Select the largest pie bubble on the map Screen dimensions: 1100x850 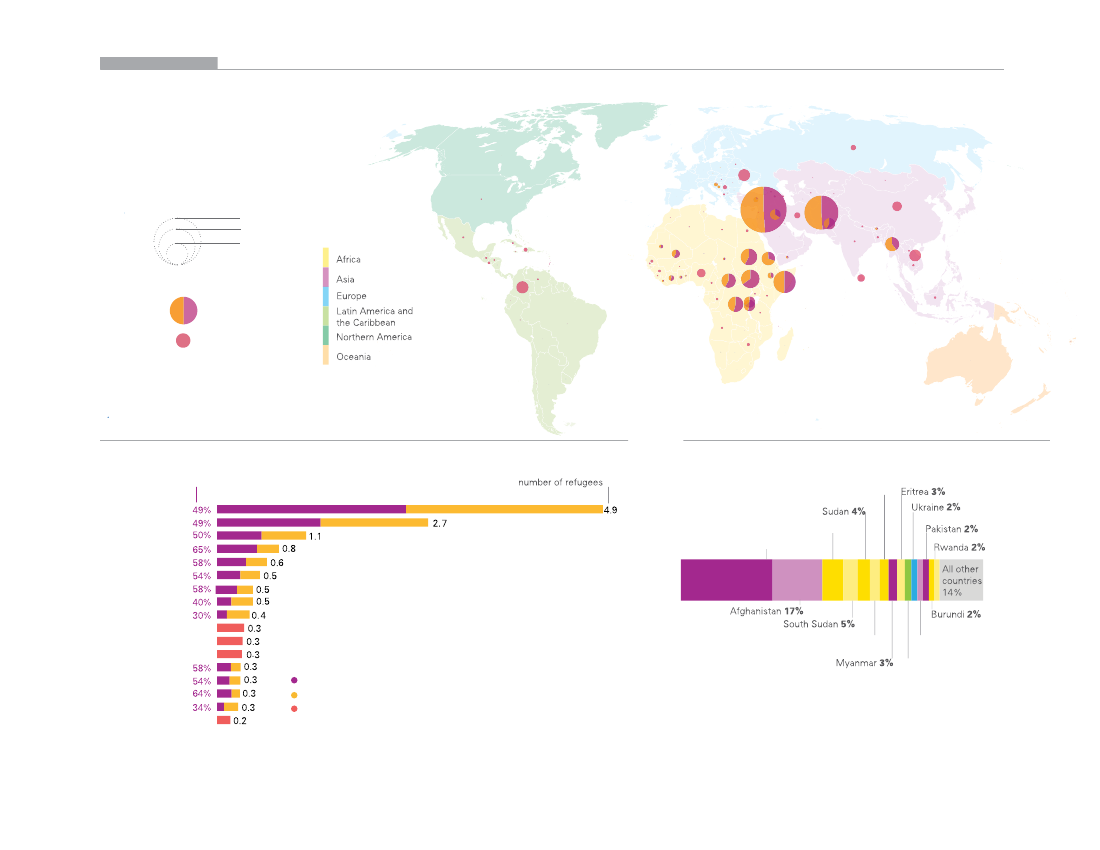click(x=763, y=209)
